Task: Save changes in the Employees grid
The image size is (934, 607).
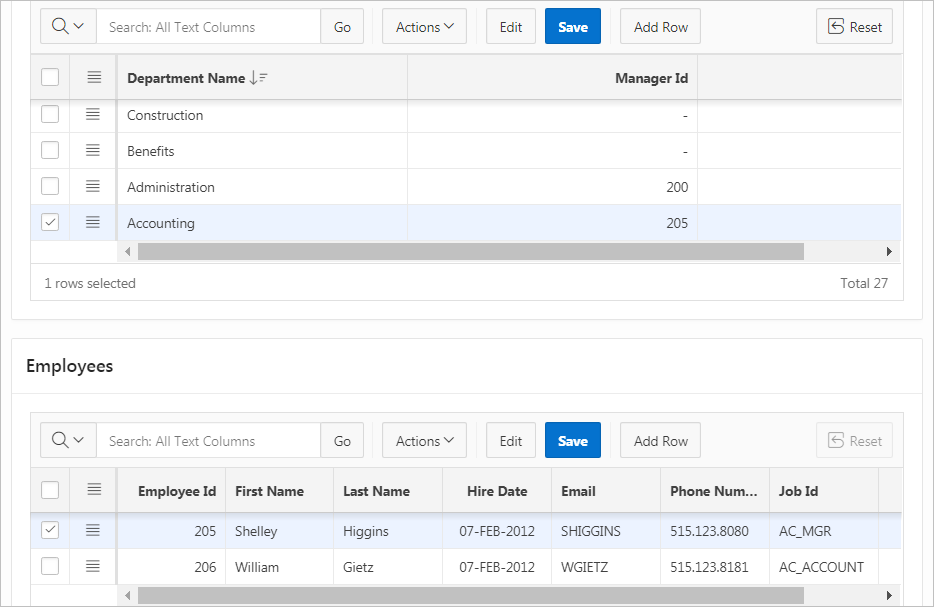Action: pos(572,441)
